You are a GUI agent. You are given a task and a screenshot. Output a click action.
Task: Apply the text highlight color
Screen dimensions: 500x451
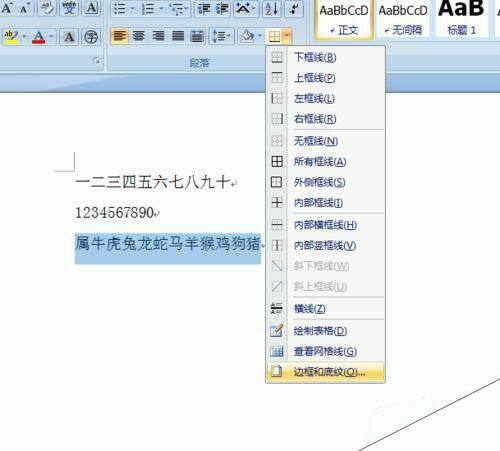click(11, 36)
